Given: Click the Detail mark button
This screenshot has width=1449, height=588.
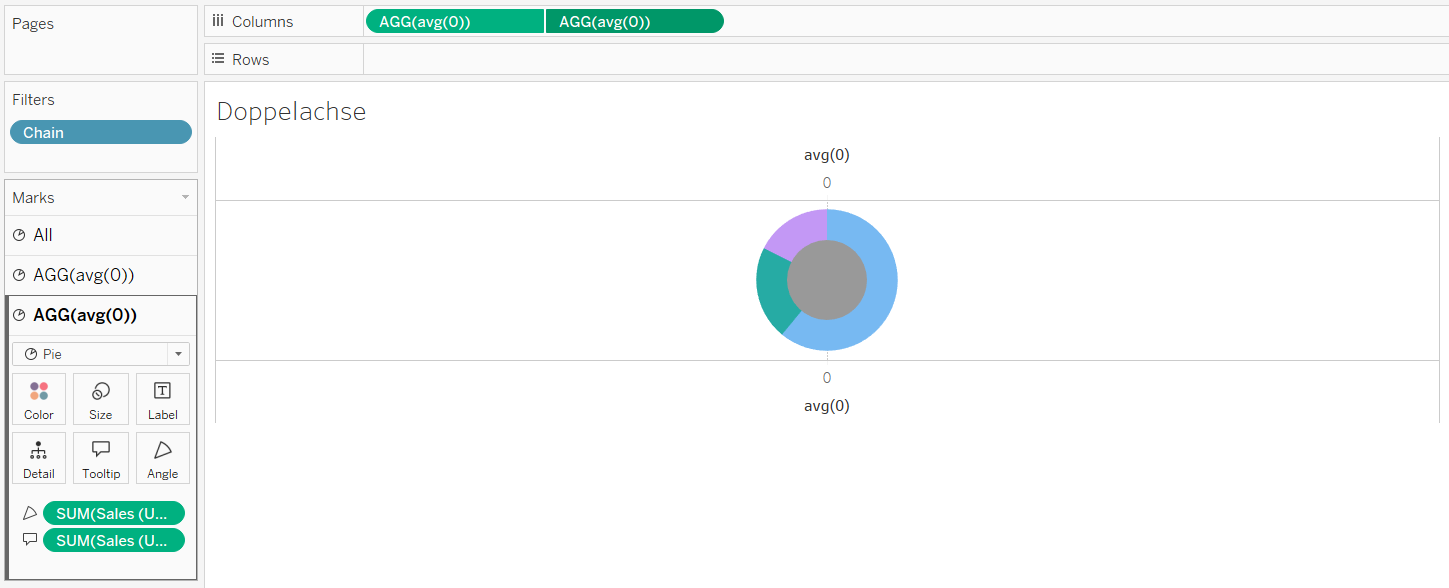Looking at the screenshot, I should [x=39, y=458].
